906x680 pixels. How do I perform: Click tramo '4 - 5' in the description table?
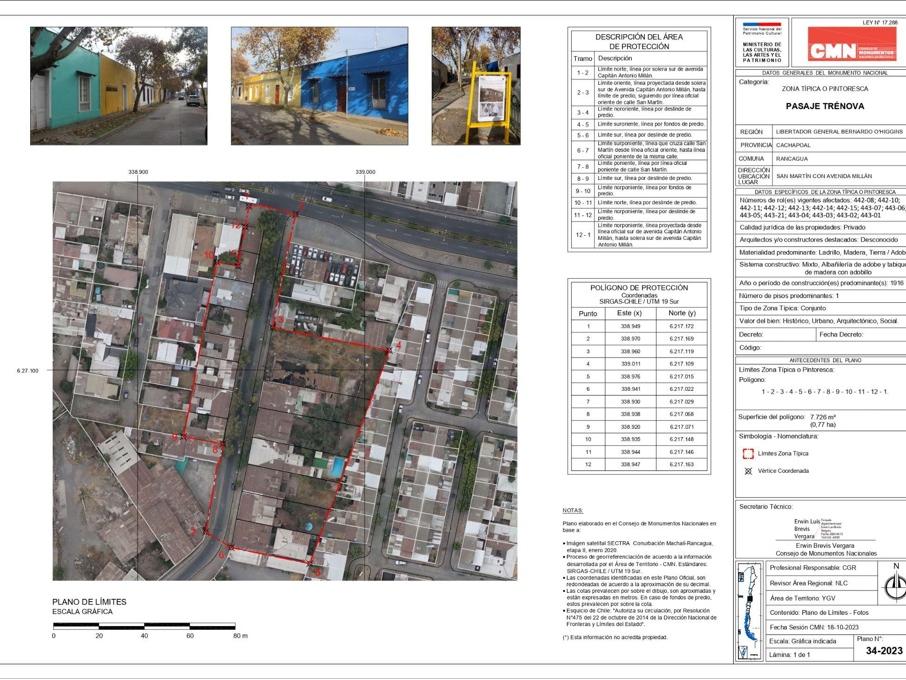click(x=582, y=124)
